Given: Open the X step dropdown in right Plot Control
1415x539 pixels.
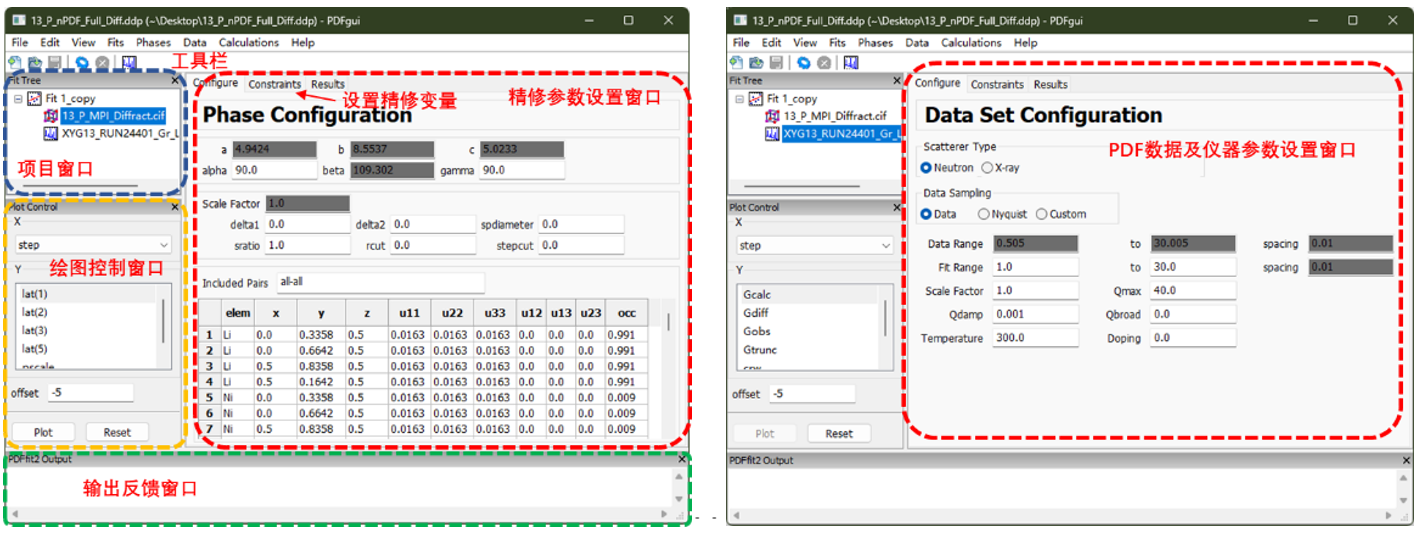Looking at the screenshot, I should (x=814, y=245).
